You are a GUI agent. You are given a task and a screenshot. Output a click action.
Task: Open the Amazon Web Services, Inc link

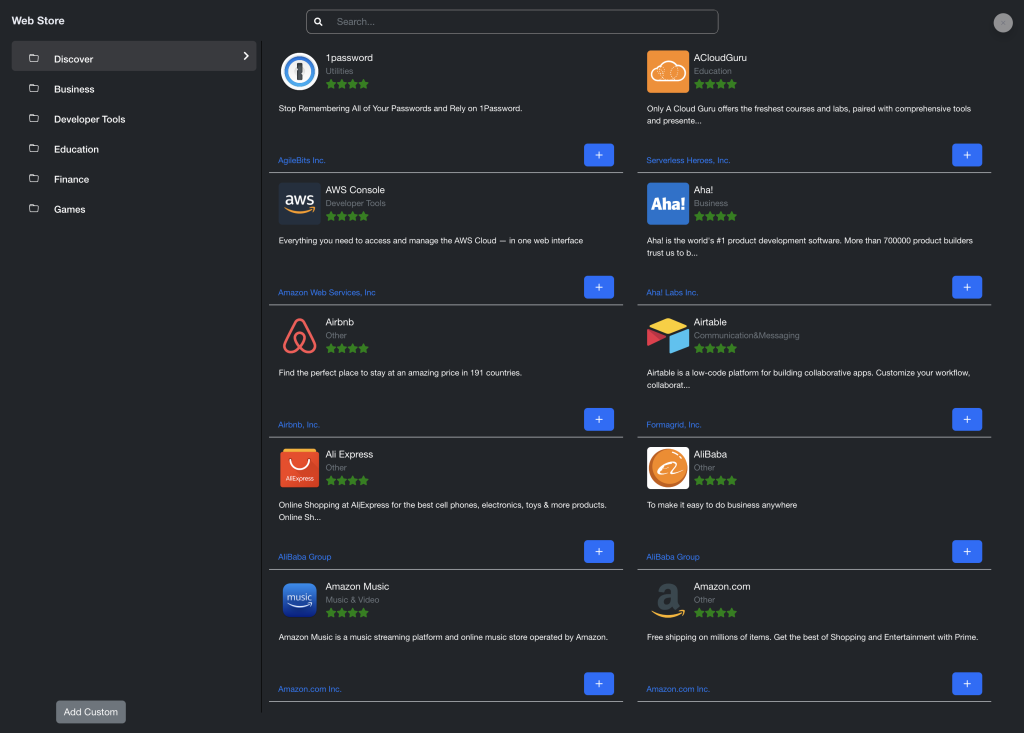point(327,293)
